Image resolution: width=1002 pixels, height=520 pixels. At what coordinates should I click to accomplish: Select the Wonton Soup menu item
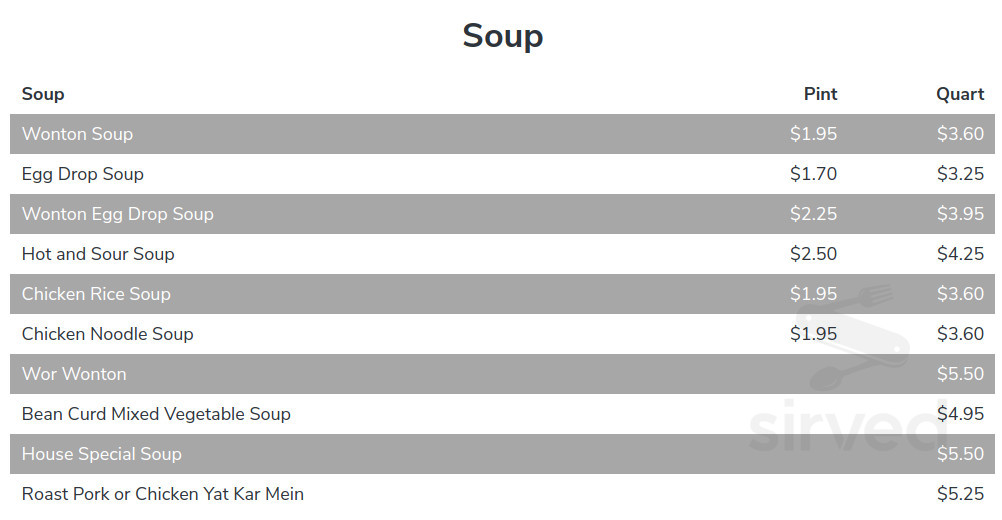(x=77, y=134)
